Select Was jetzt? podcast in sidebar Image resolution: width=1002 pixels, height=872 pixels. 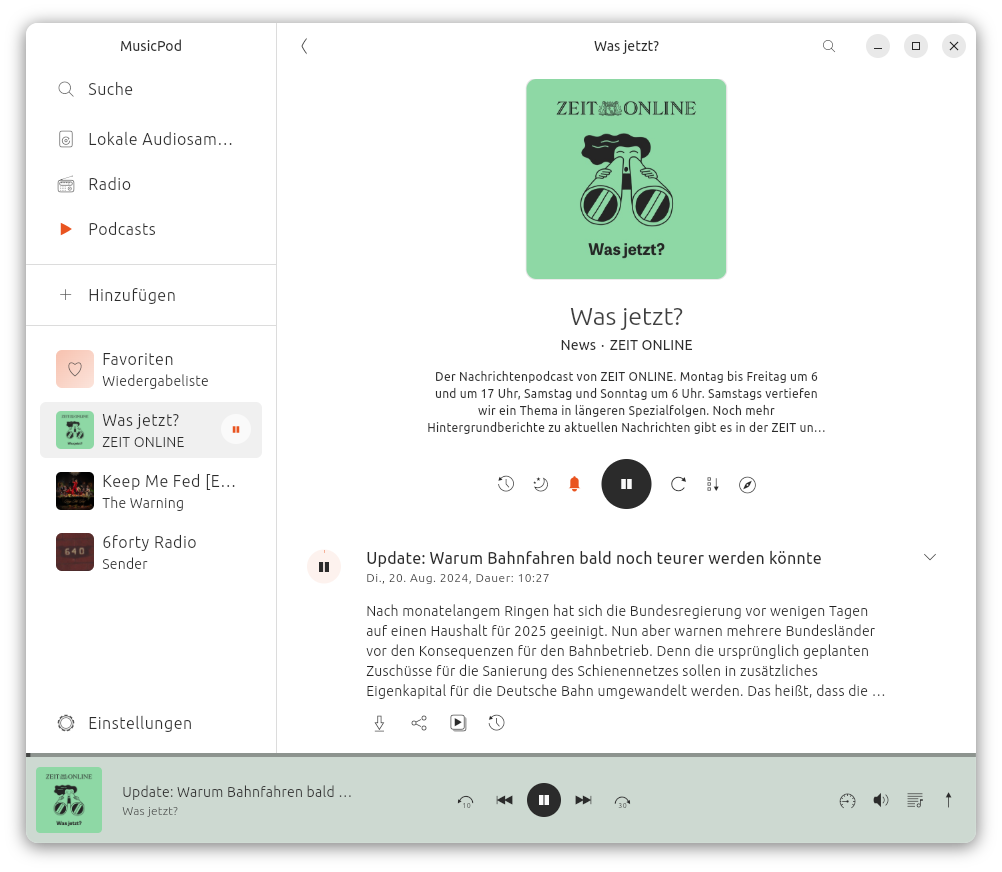(x=151, y=430)
